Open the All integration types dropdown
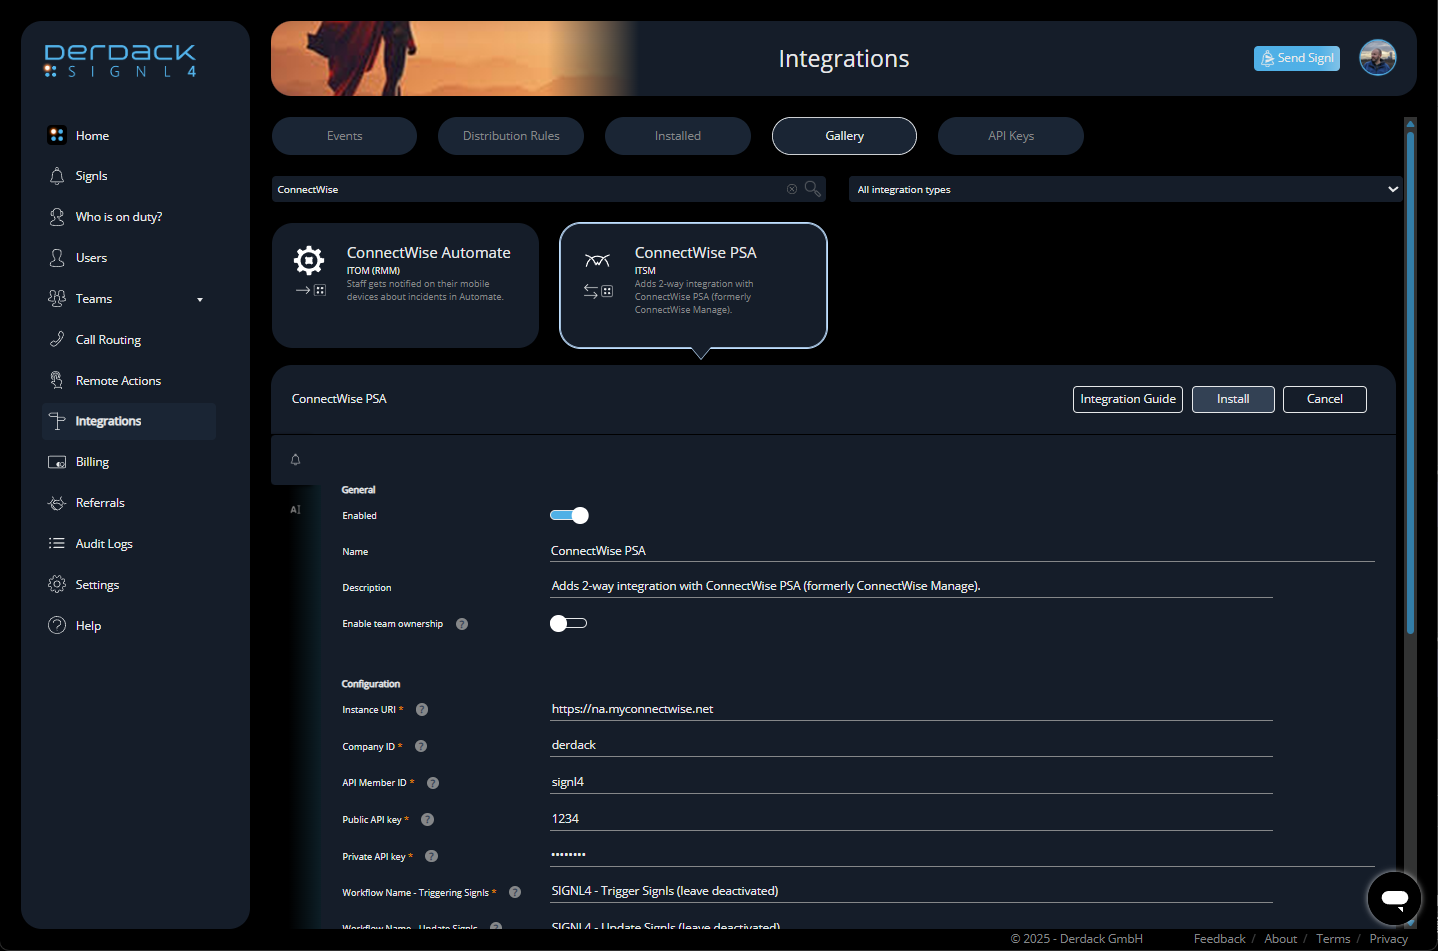The image size is (1438, 951). tap(1126, 189)
